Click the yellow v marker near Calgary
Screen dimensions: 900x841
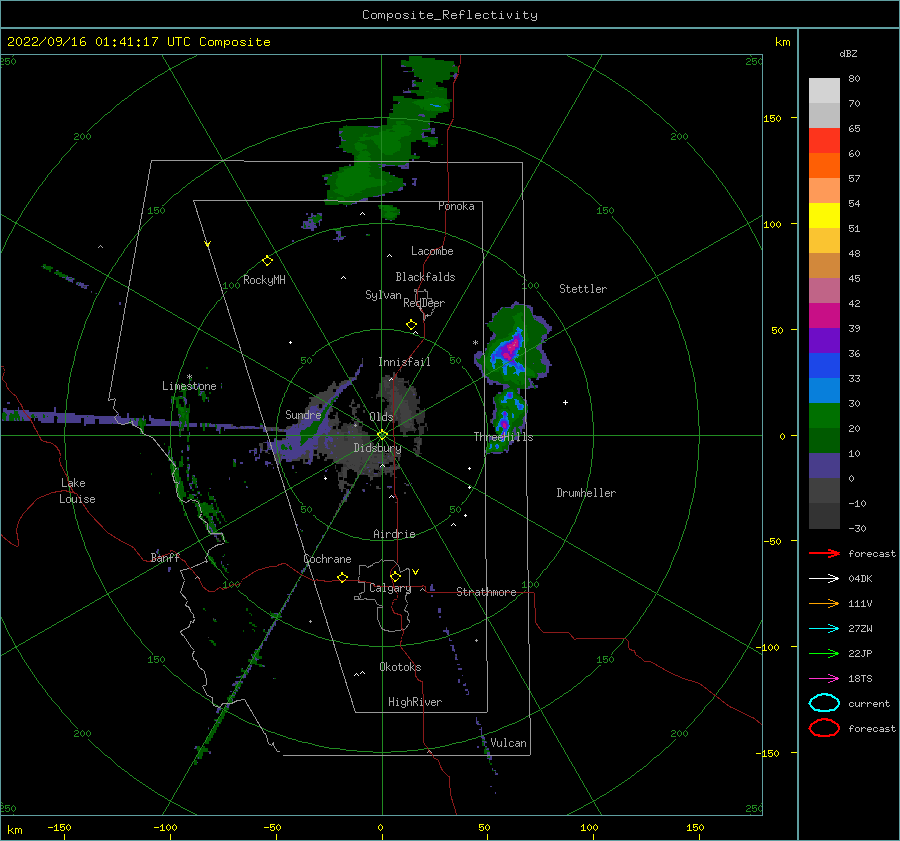[415, 572]
